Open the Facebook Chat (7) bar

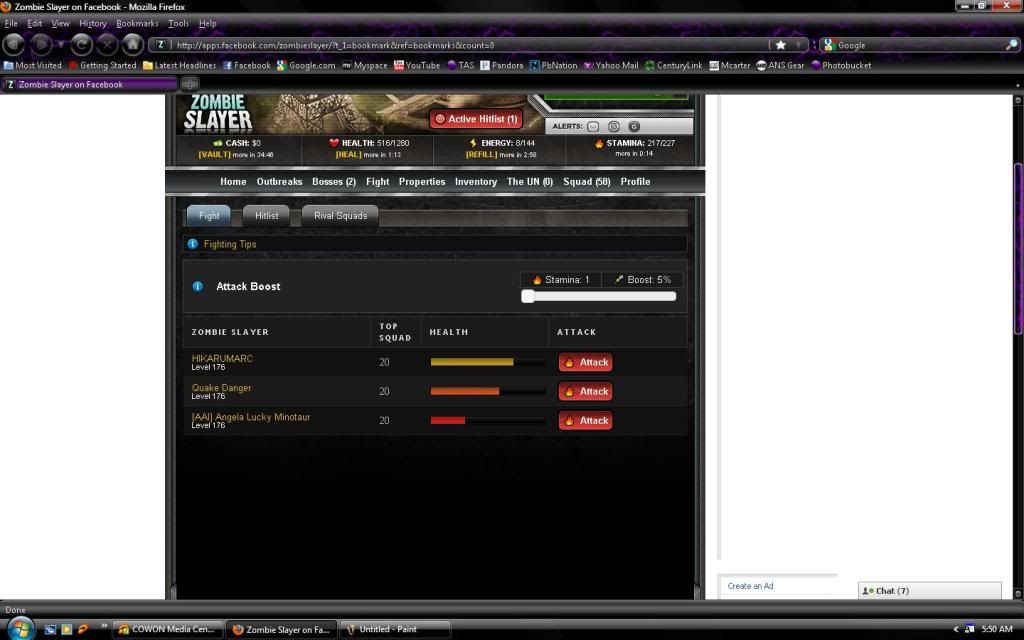point(929,590)
